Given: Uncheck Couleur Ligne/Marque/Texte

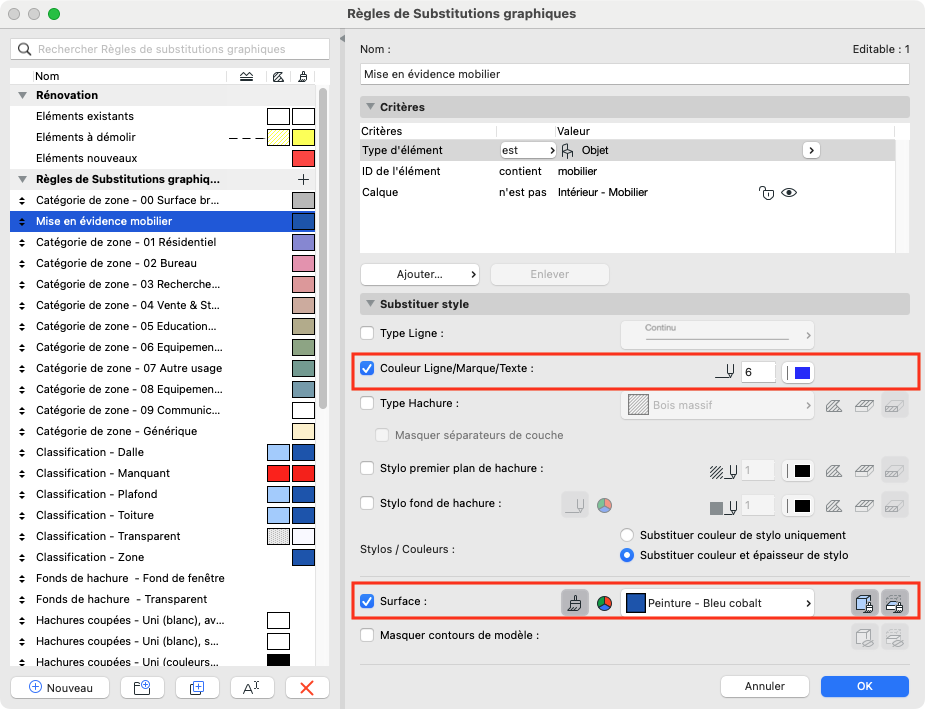Looking at the screenshot, I should pyautogui.click(x=367, y=368).
